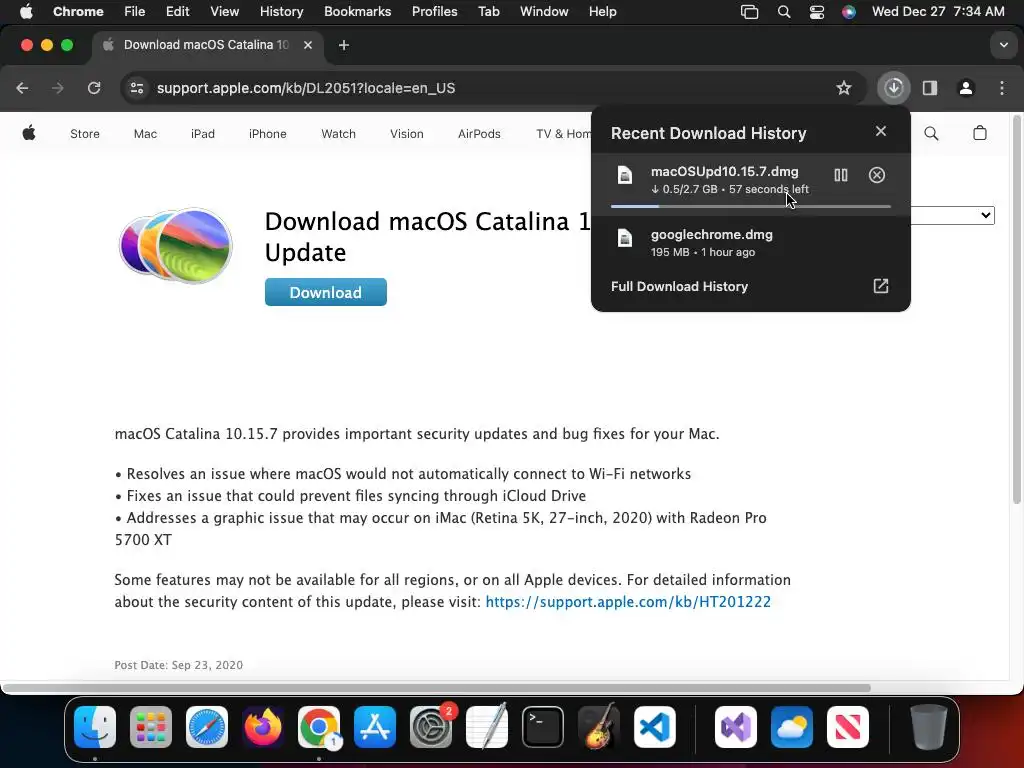
Task: Go to Store in Apple nav
Action: click(85, 134)
